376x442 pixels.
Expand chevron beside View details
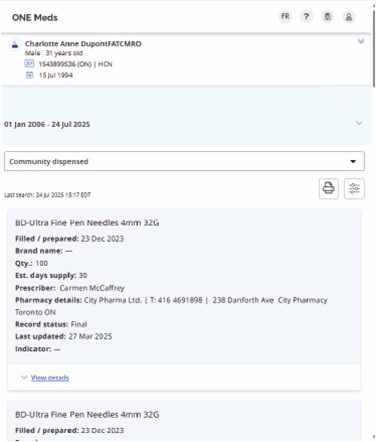click(24, 377)
